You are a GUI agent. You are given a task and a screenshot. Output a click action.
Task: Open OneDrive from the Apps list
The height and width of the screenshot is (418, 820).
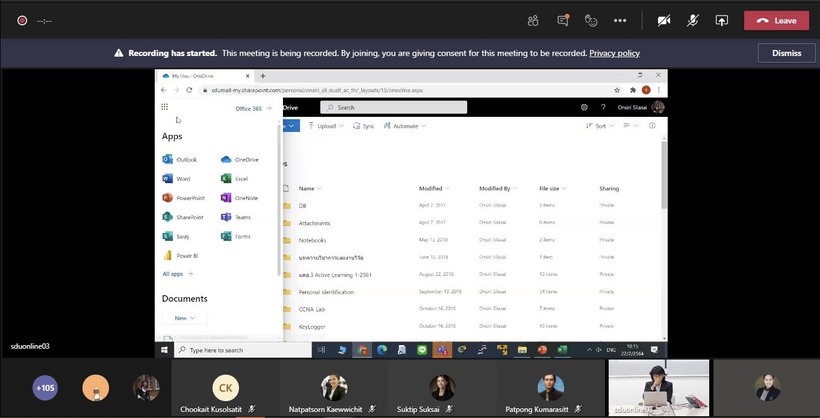click(240, 160)
